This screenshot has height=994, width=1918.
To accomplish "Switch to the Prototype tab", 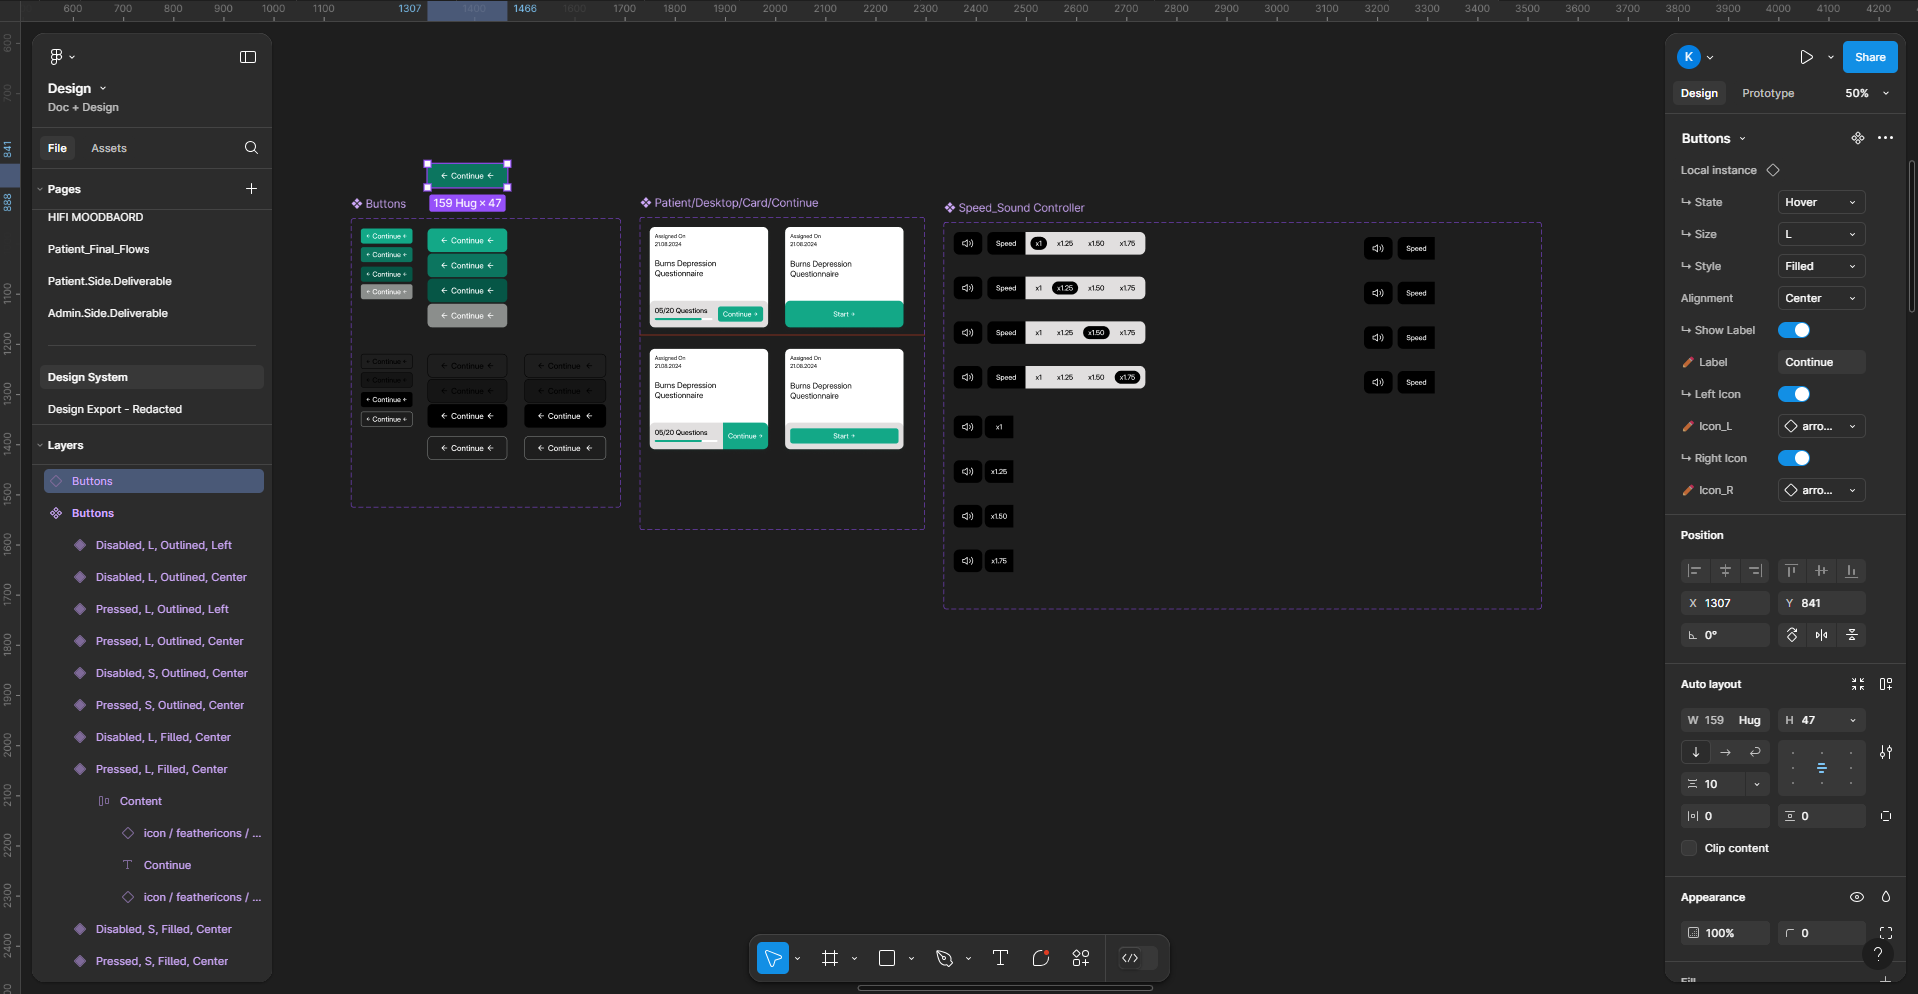I will pyautogui.click(x=1767, y=93).
